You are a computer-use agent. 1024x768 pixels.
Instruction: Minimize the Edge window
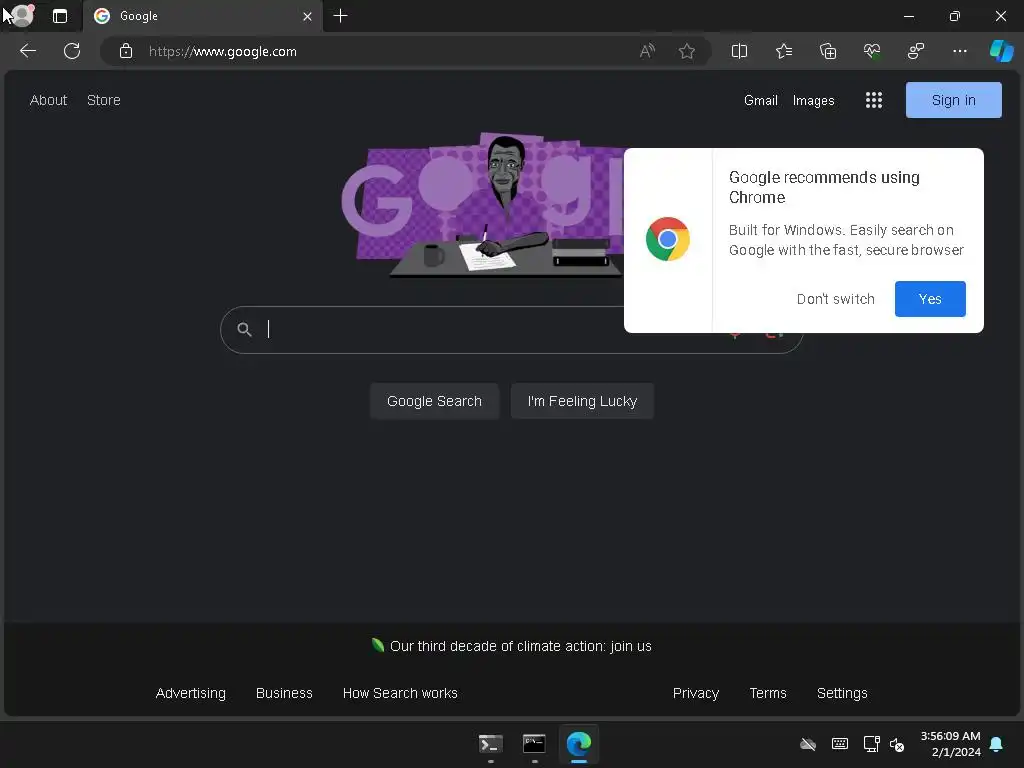point(908,16)
